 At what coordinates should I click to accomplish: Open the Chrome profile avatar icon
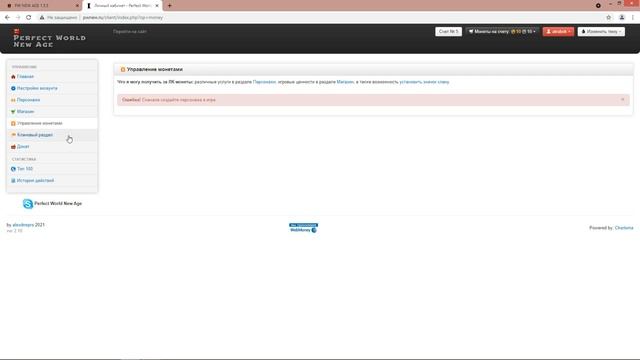pos(622,18)
